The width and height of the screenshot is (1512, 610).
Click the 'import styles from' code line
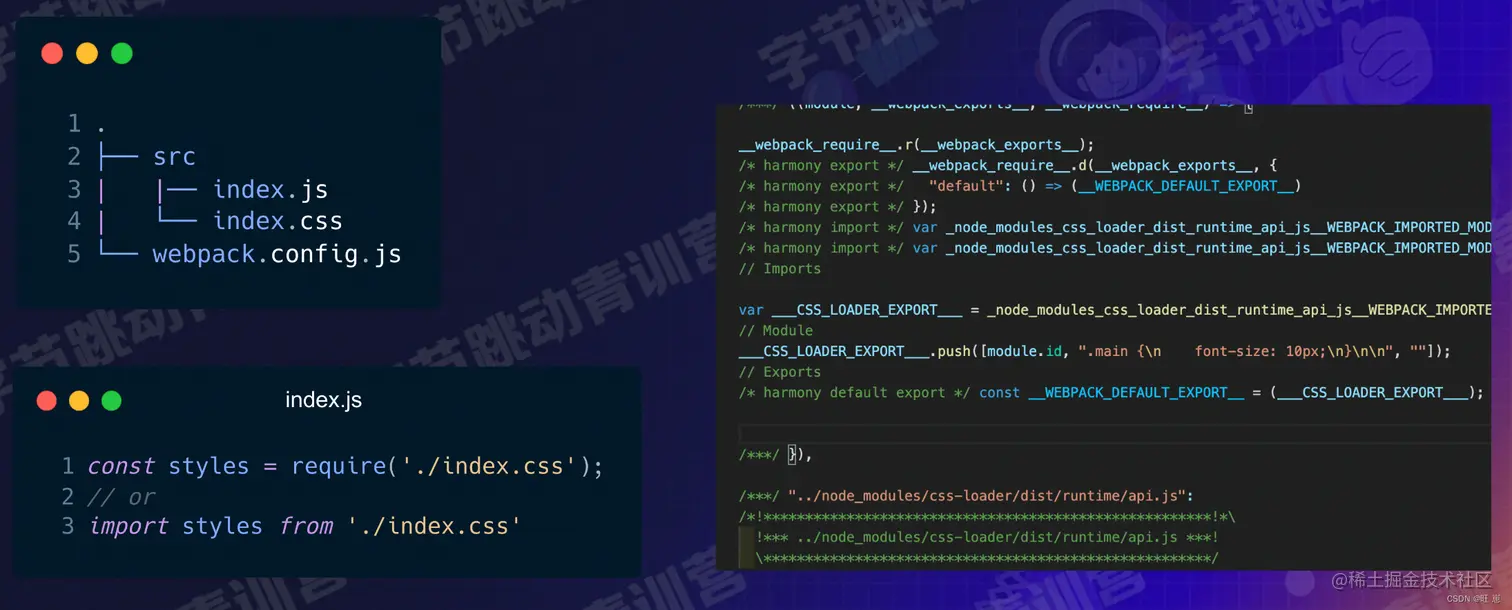point(305,526)
